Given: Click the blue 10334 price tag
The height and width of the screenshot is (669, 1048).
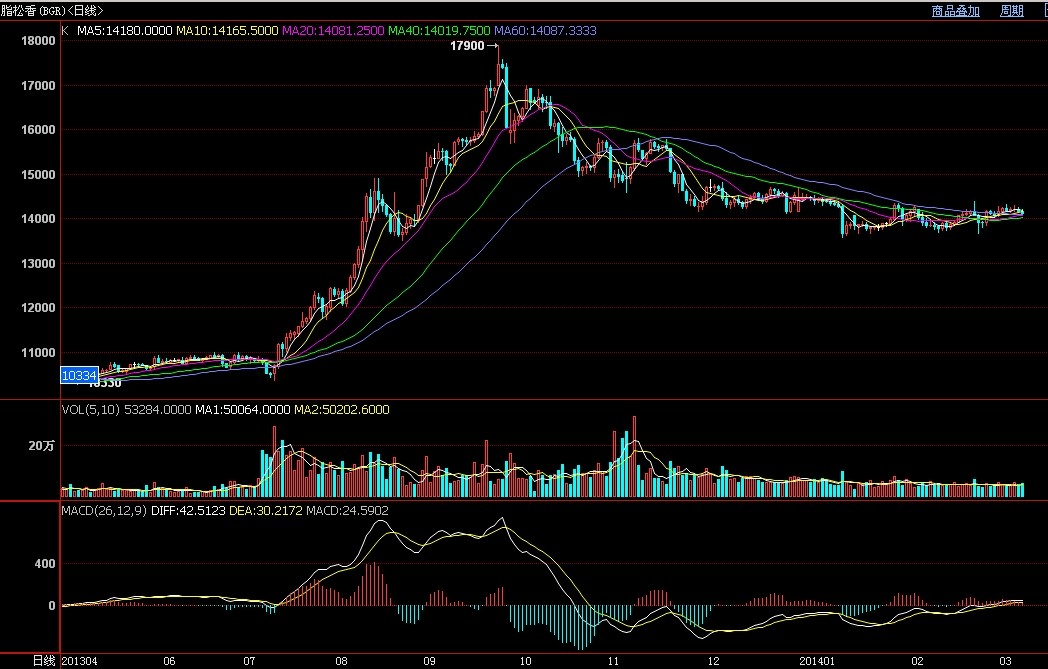Looking at the screenshot, I should [x=79, y=375].
